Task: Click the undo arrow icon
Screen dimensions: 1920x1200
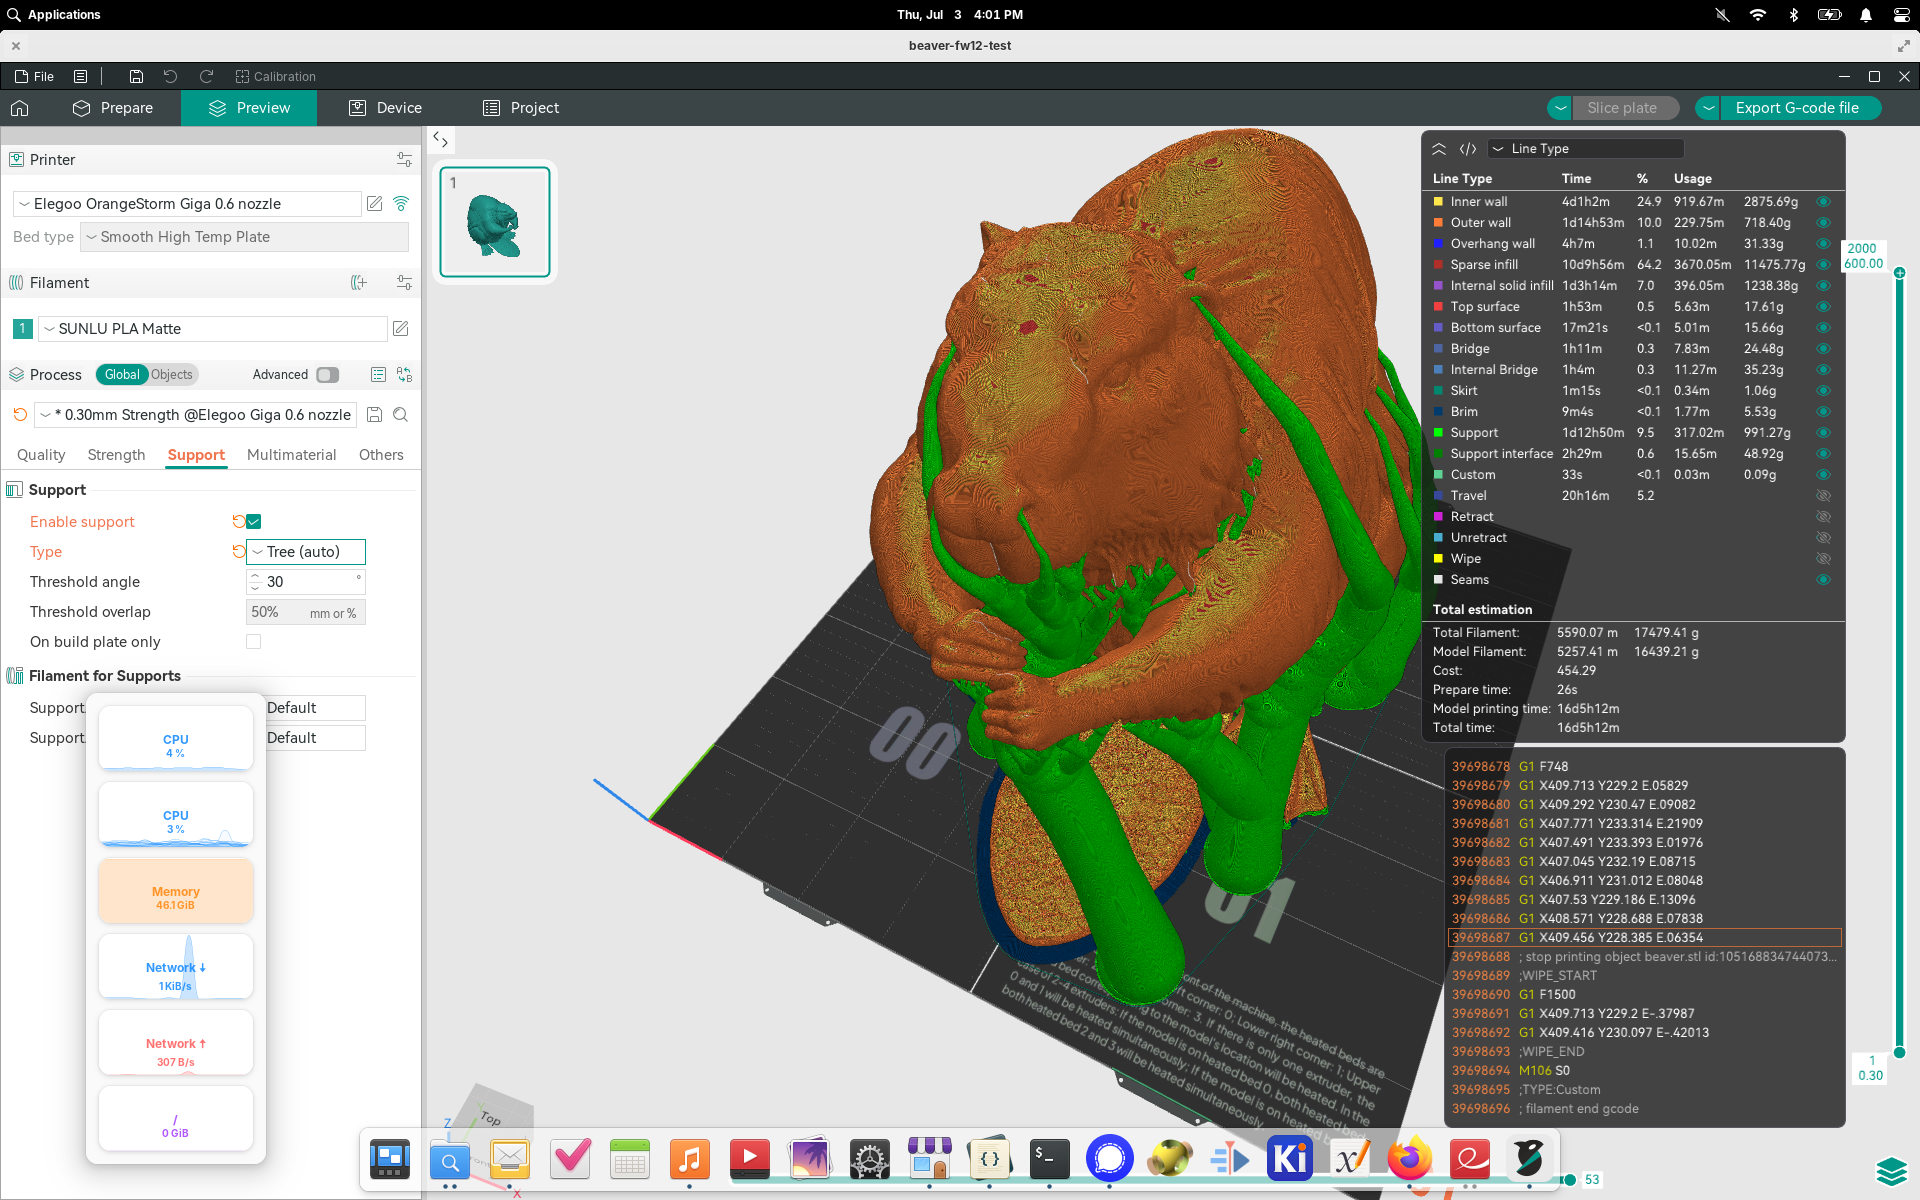Action: click(x=170, y=76)
